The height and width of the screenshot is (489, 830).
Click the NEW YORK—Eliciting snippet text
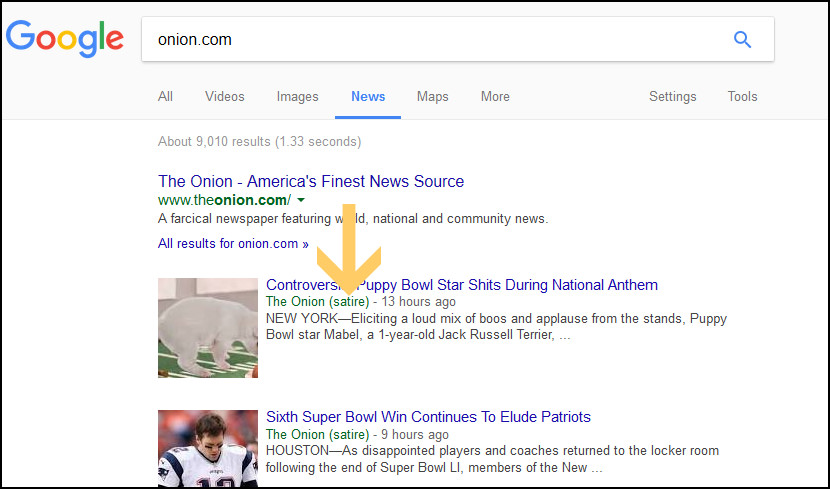pos(497,327)
